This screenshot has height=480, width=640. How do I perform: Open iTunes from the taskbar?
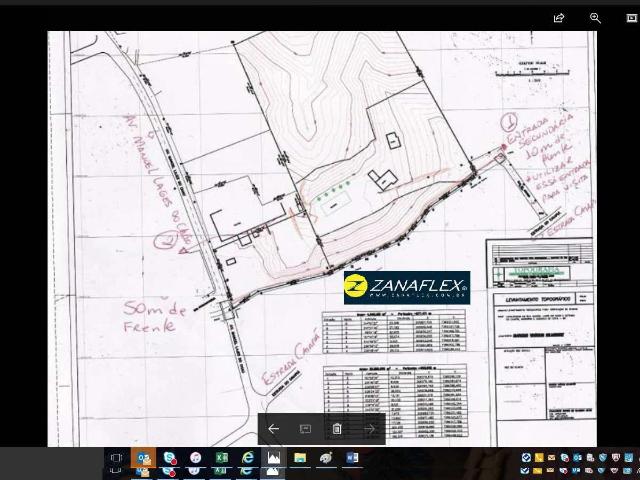[x=195, y=458]
